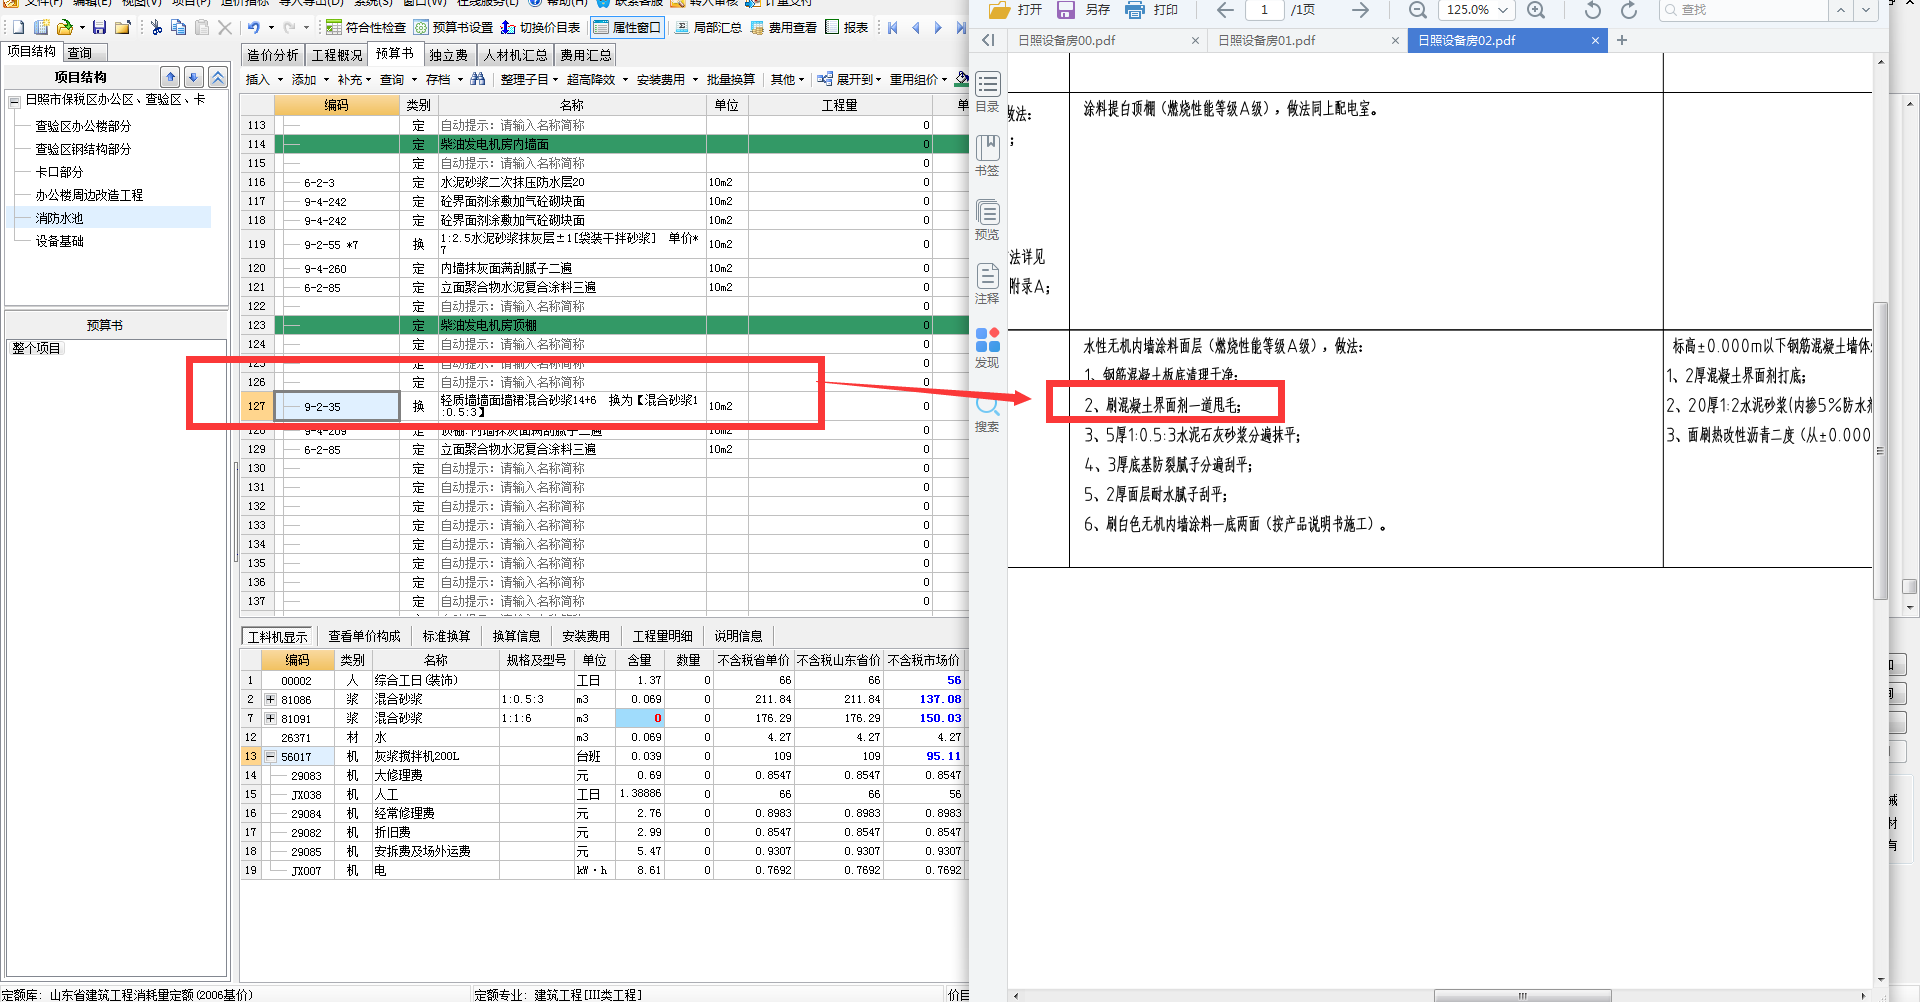Go to previous PDF page arrow

pos(1225,10)
